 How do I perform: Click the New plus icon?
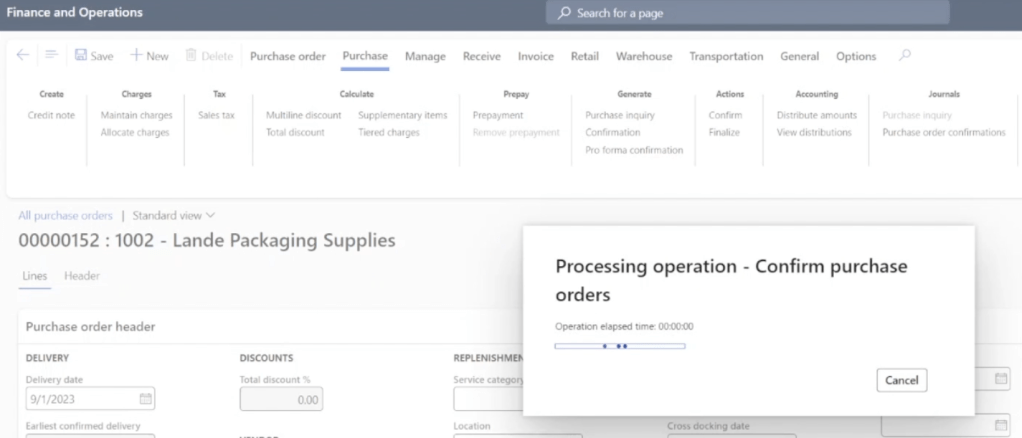pyautogui.click(x=136, y=57)
